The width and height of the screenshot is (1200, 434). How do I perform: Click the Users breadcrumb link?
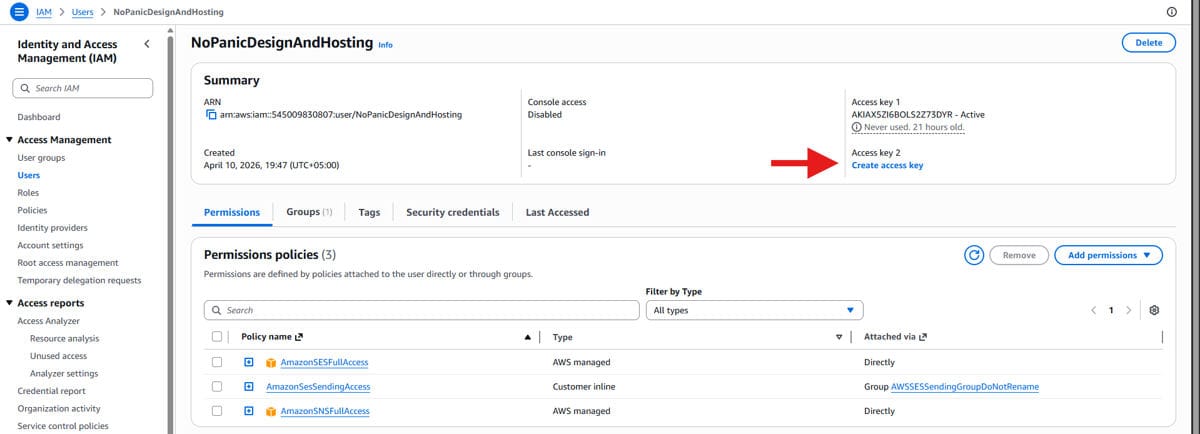[83, 11]
